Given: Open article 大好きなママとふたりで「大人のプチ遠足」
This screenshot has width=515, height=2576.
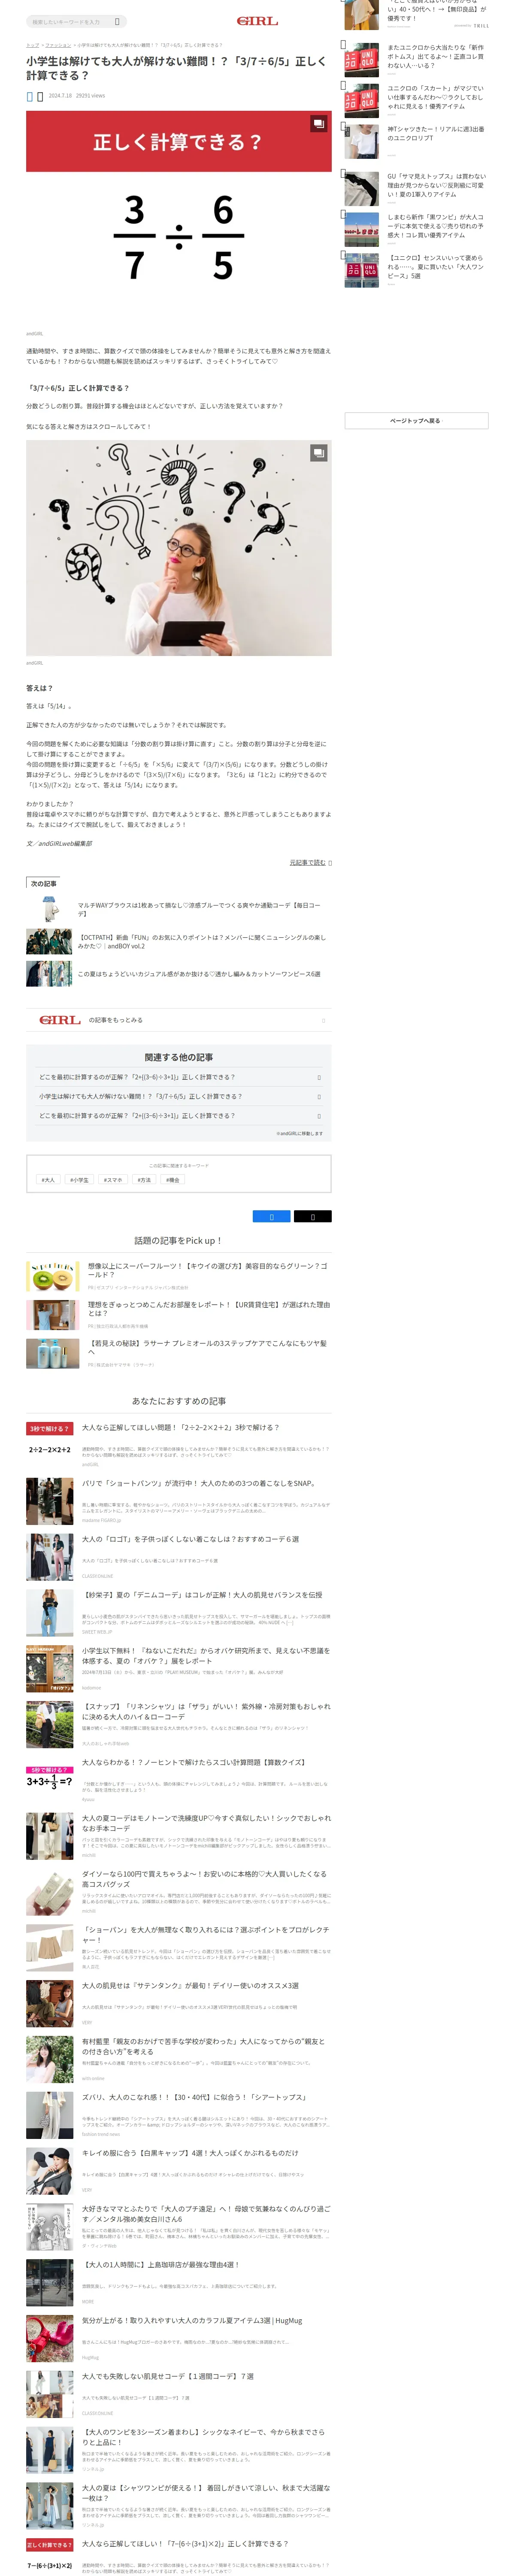Looking at the screenshot, I should tap(205, 2214).
